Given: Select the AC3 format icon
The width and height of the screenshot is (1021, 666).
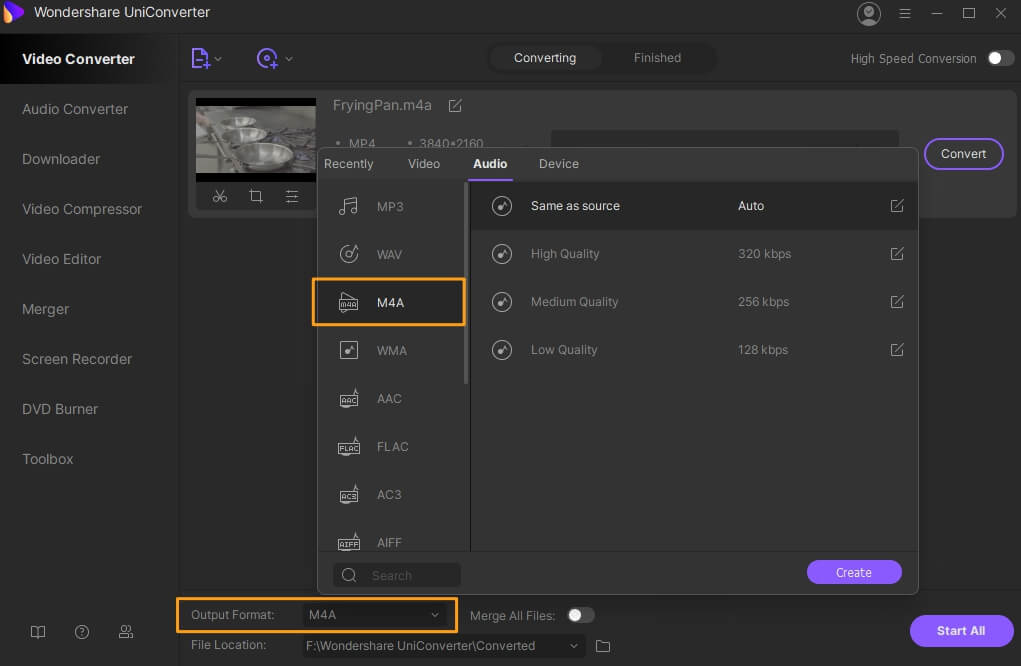Looking at the screenshot, I should pyautogui.click(x=348, y=495).
